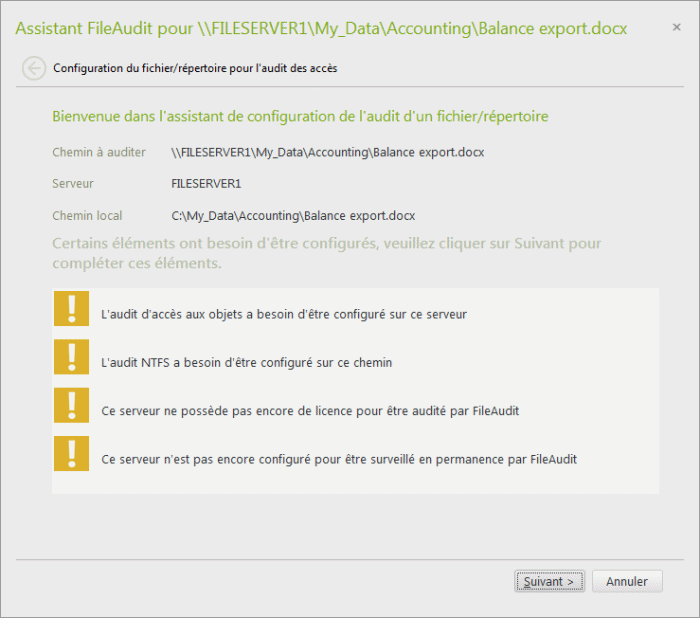The height and width of the screenshot is (618, 700).
Task: Click warning icon beside NTFS audit message
Action: [x=71, y=358]
